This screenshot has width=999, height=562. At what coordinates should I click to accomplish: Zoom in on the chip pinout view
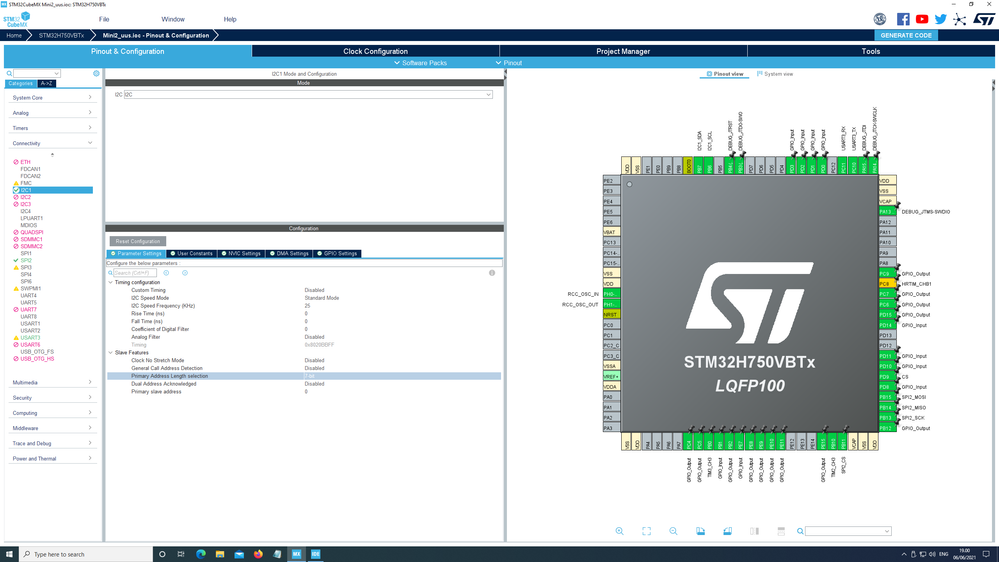[x=619, y=531]
